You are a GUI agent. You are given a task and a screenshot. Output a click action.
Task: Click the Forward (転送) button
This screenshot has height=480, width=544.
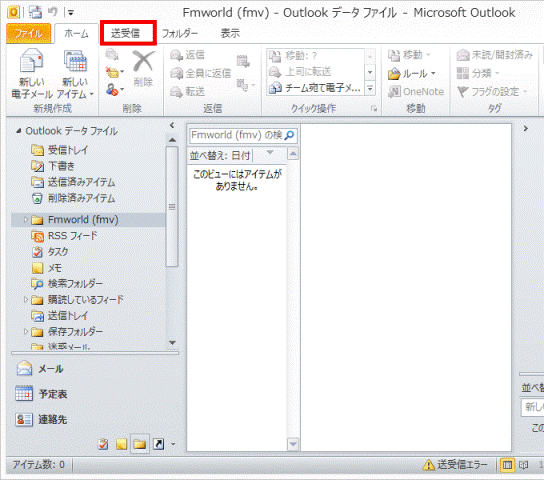click(188, 92)
